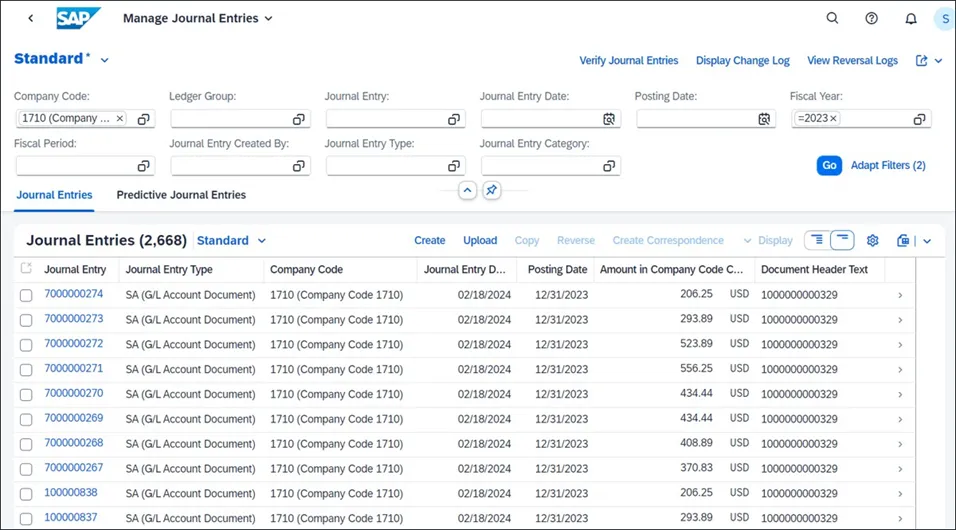
Task: Open the help question mark icon
Action: (x=871, y=18)
